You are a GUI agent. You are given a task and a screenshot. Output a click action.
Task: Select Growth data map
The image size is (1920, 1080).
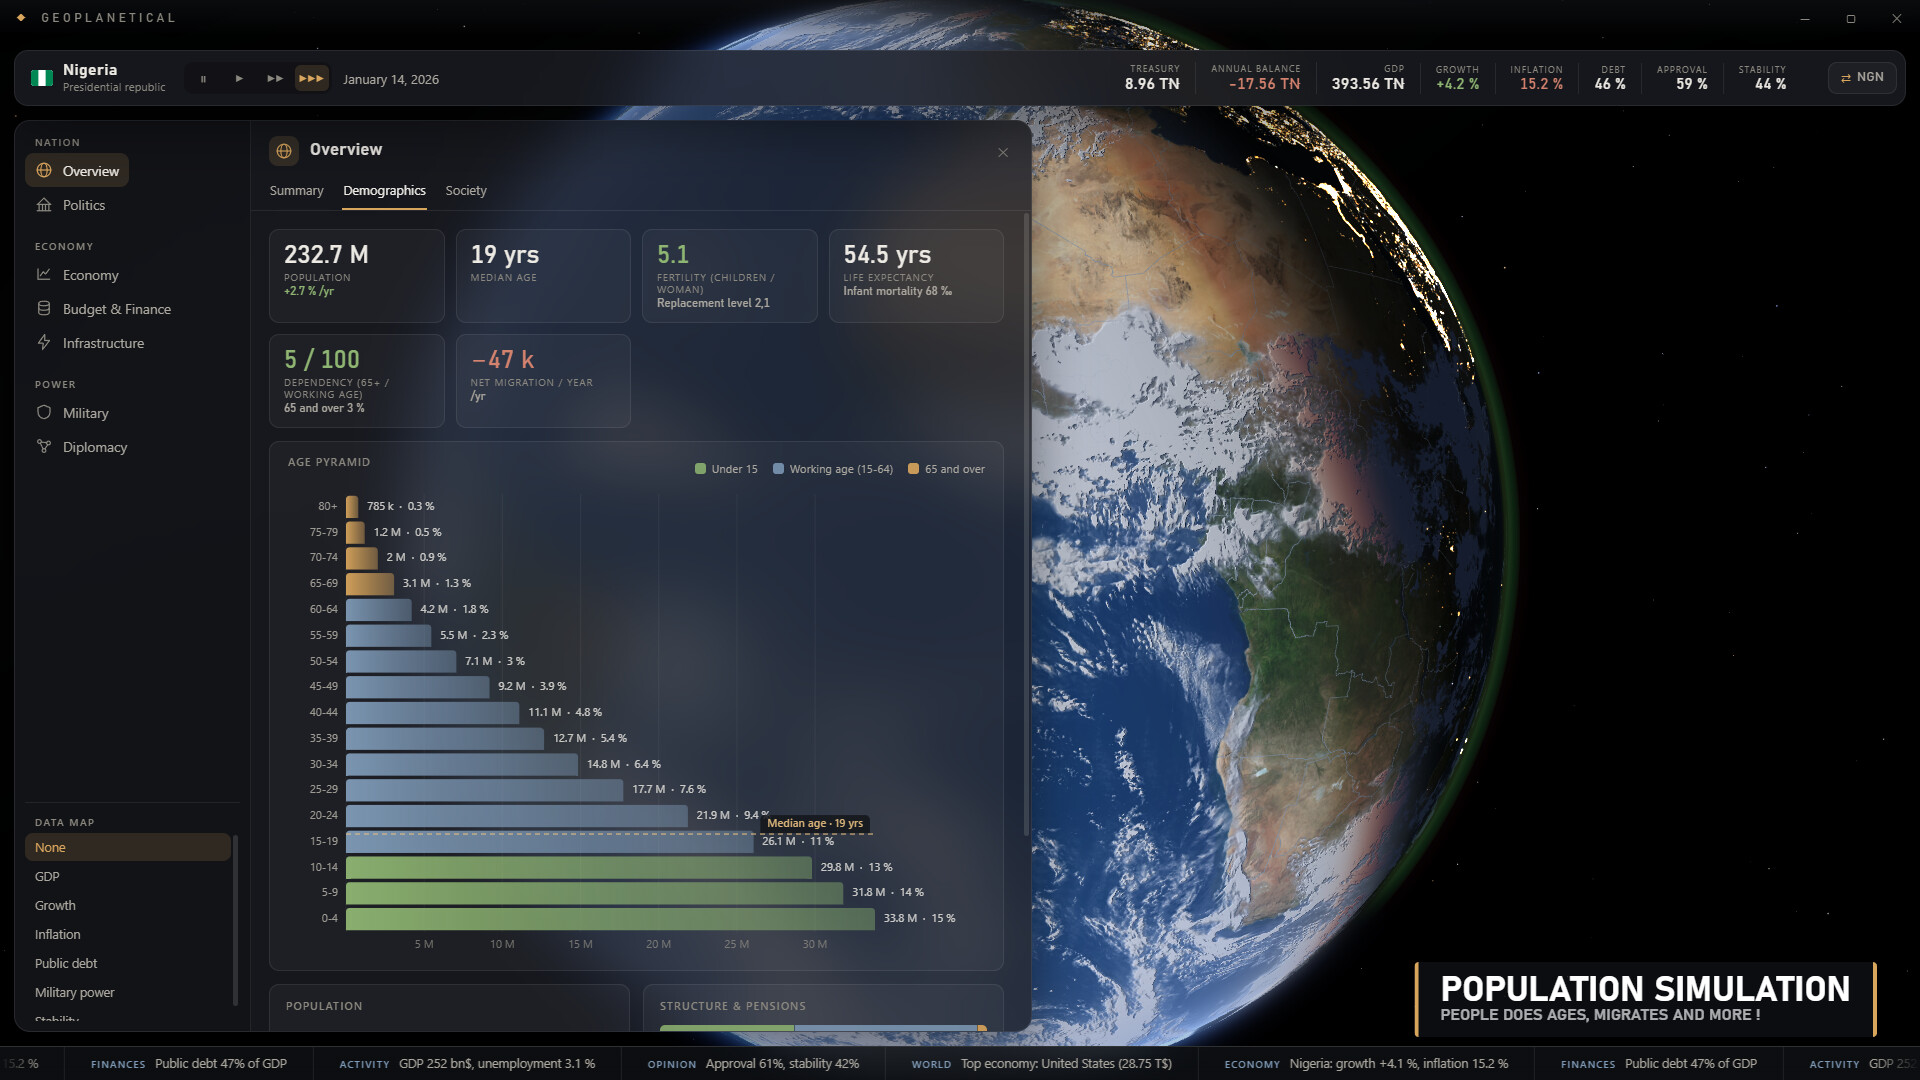click(x=128, y=906)
